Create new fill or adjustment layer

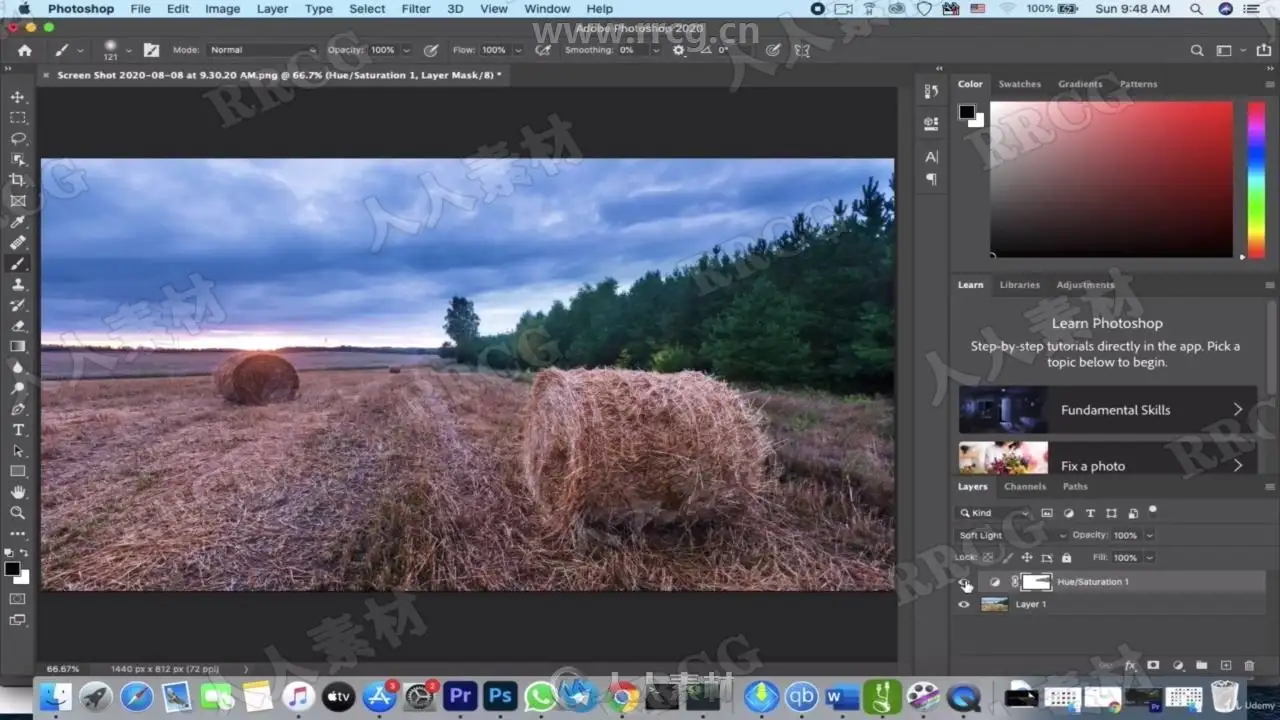click(x=1177, y=665)
